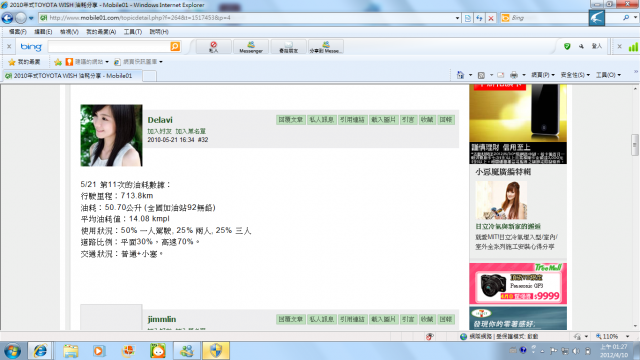Click the 登入 sign-in link on toolbar
The width and height of the screenshot is (640, 360).
597,47
